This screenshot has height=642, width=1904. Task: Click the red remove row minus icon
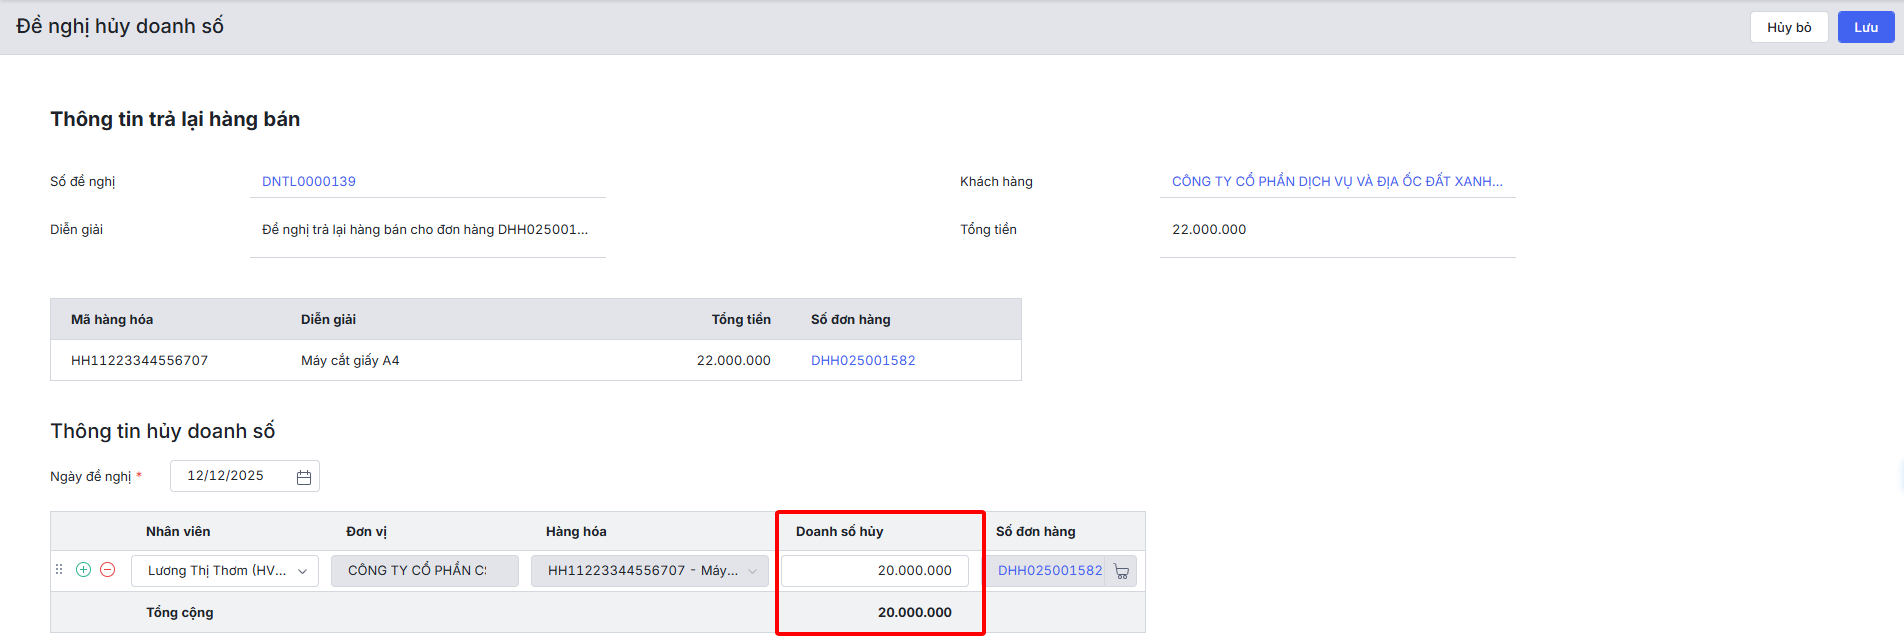[x=108, y=570]
